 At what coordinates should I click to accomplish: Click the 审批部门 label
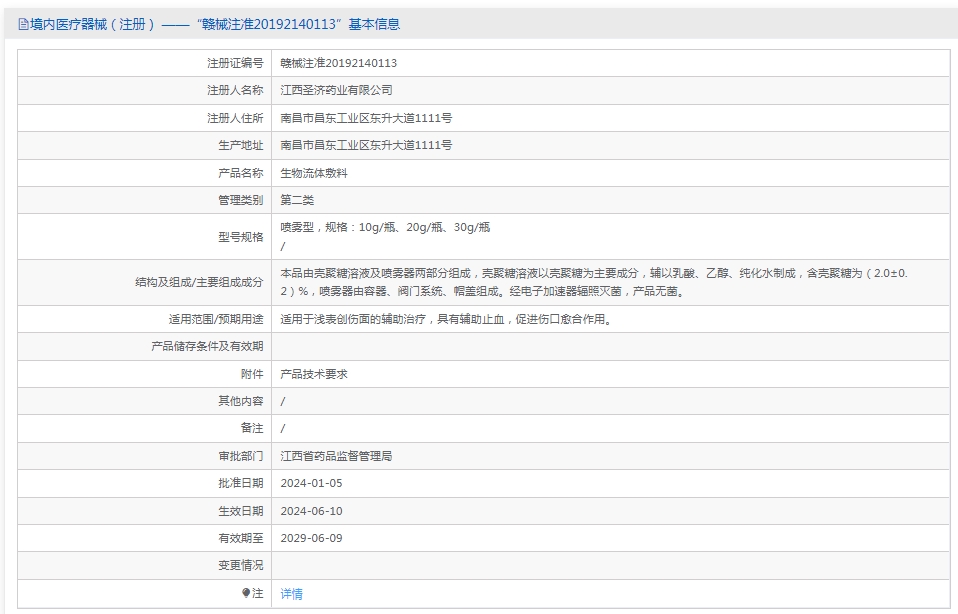(241, 456)
